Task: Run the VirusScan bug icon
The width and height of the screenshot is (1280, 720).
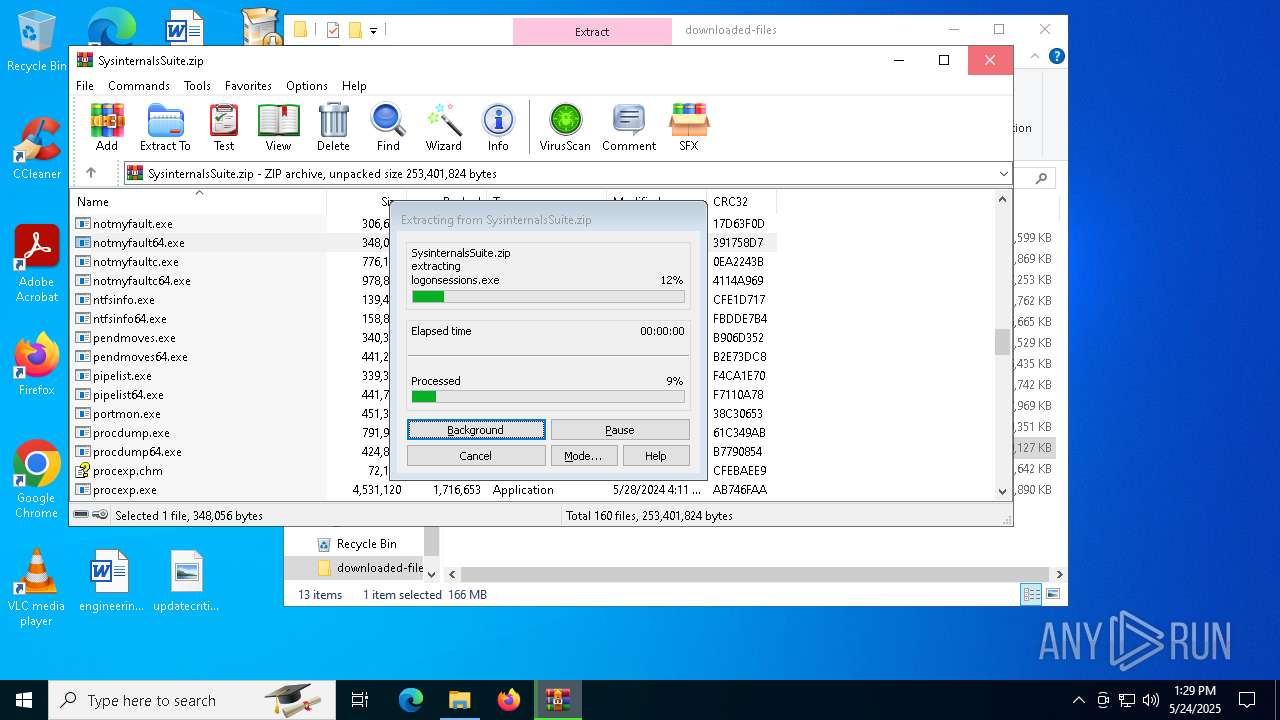Action: [565, 127]
